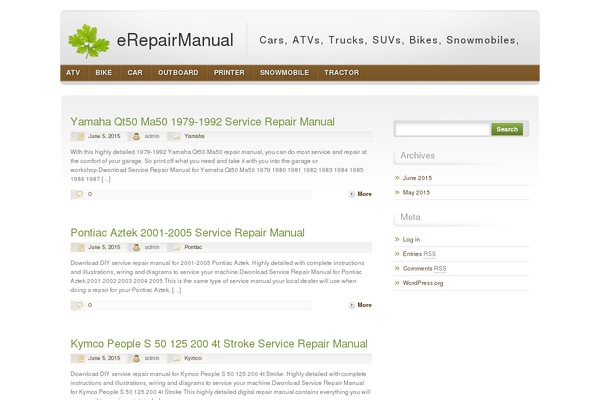Open the SNOWMOBILE menu item
The height and width of the screenshot is (400, 600).
(284, 73)
